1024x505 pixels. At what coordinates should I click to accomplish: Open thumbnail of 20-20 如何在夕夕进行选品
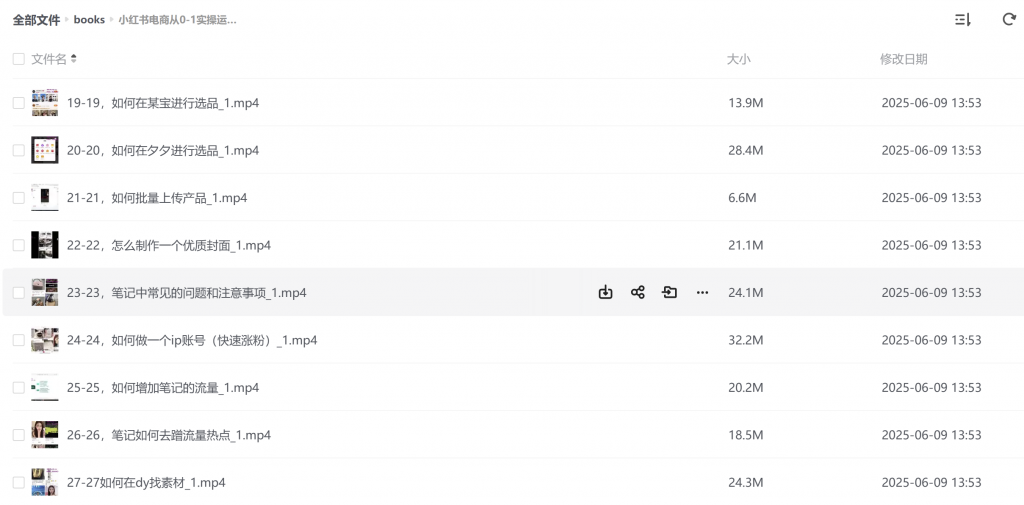[44, 150]
